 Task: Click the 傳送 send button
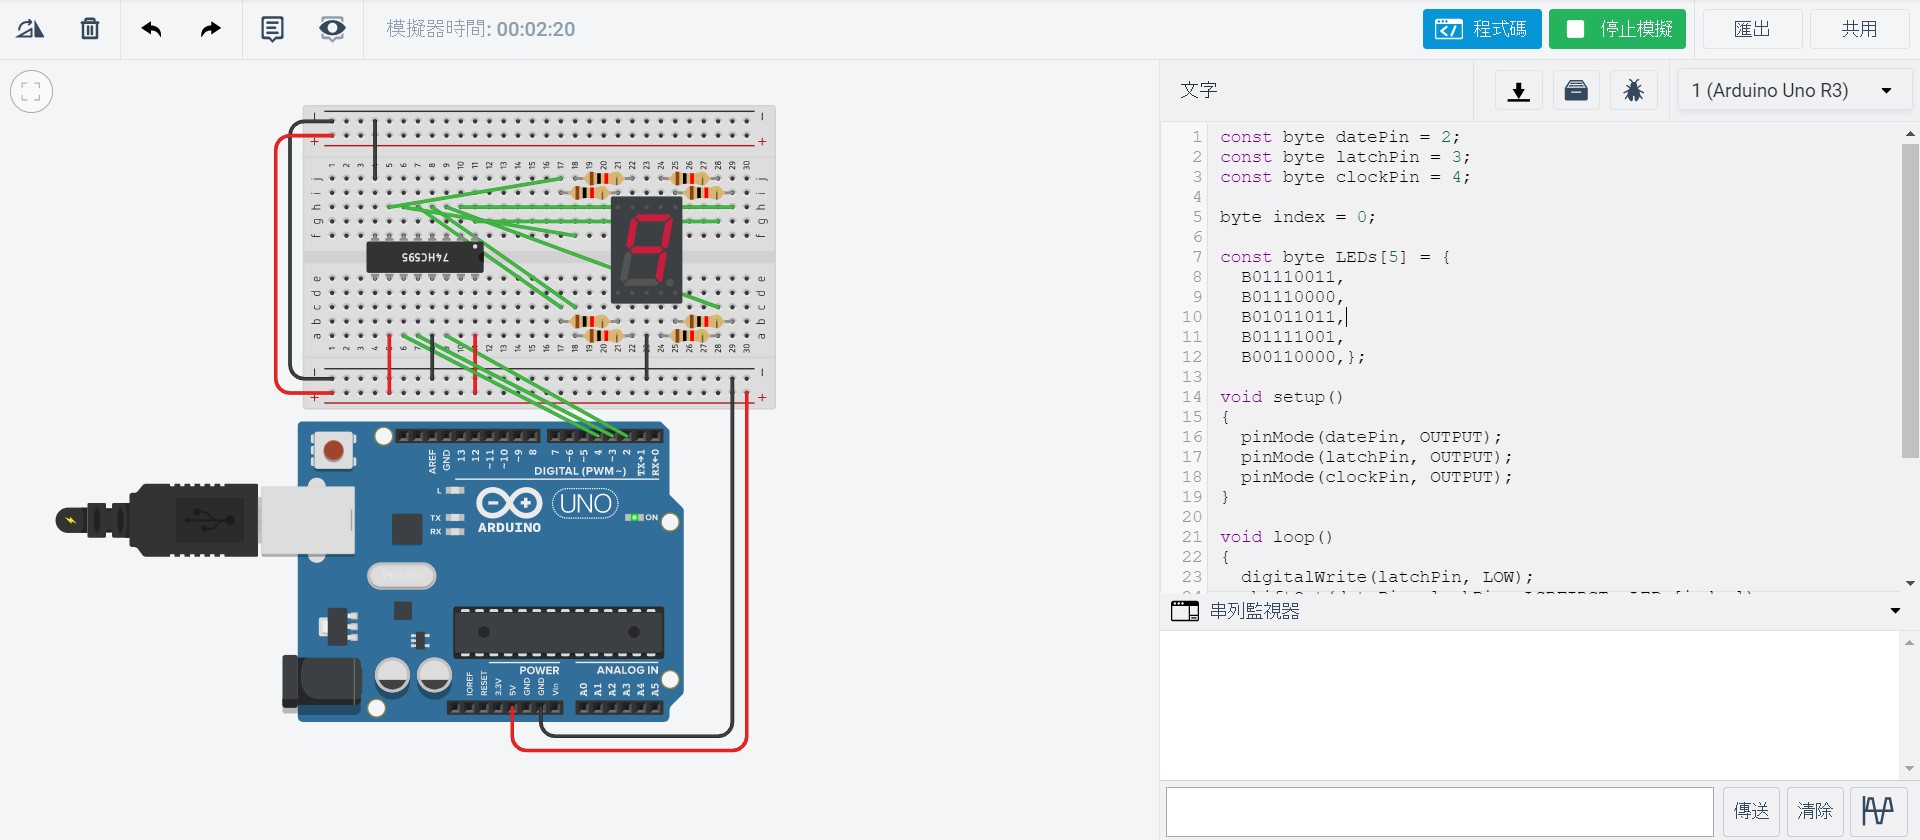pyautogui.click(x=1751, y=811)
